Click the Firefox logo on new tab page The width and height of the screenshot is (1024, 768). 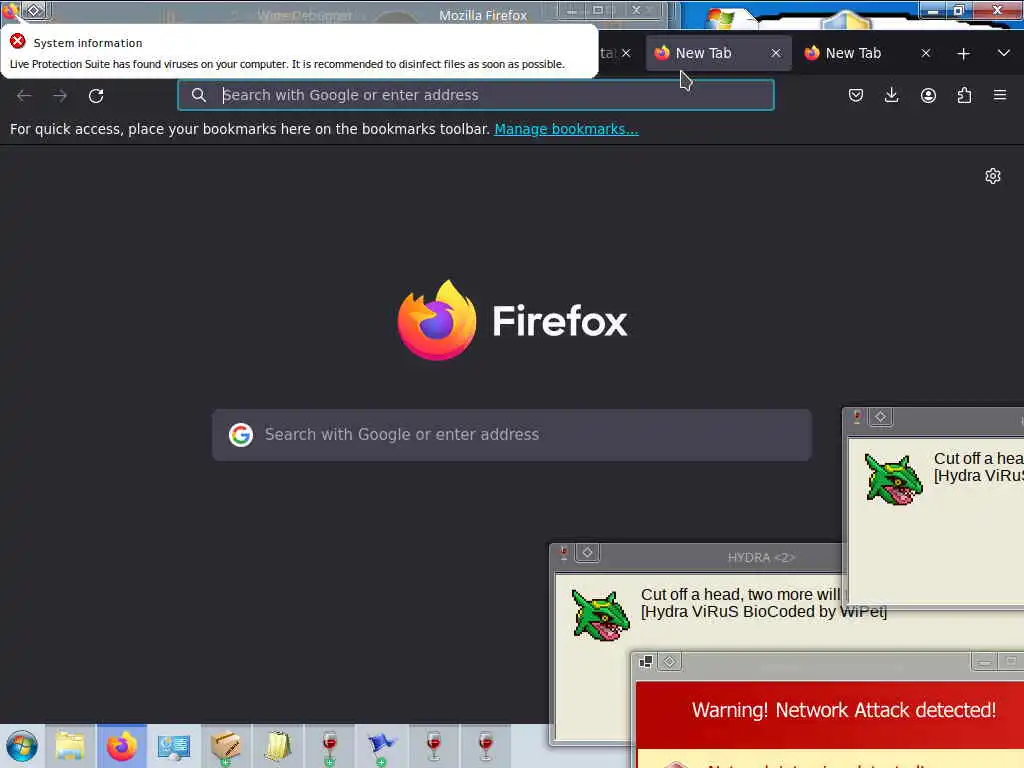click(437, 320)
